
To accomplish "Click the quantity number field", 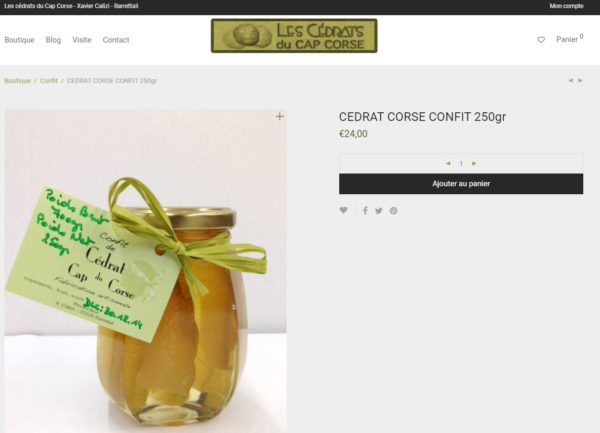I will click(461, 164).
